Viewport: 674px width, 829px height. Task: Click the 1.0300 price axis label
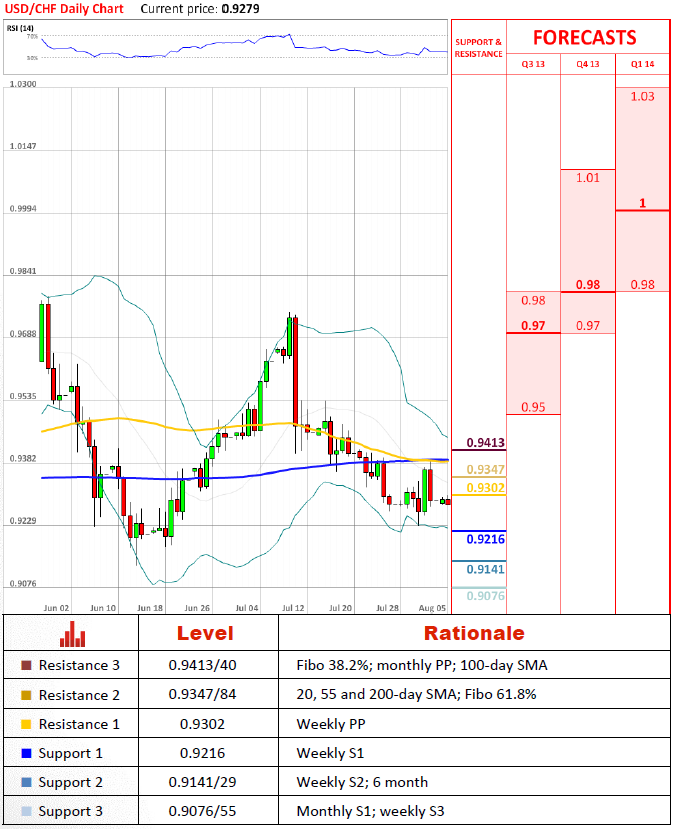tap(23, 84)
